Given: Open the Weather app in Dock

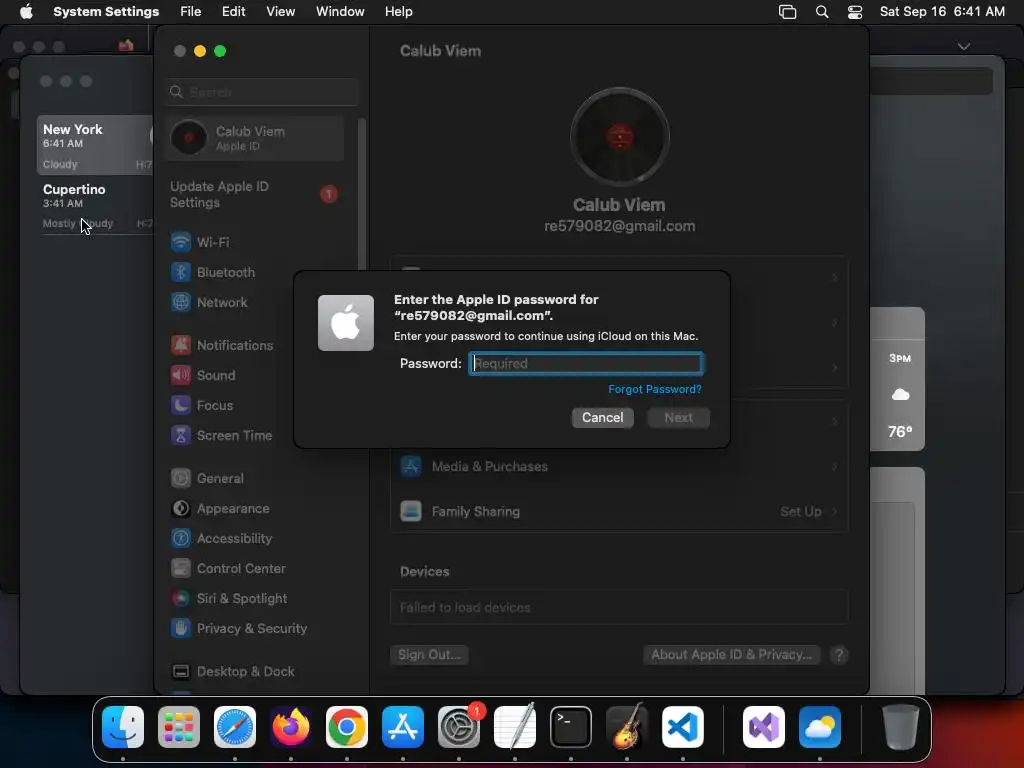Looking at the screenshot, I should [820, 727].
